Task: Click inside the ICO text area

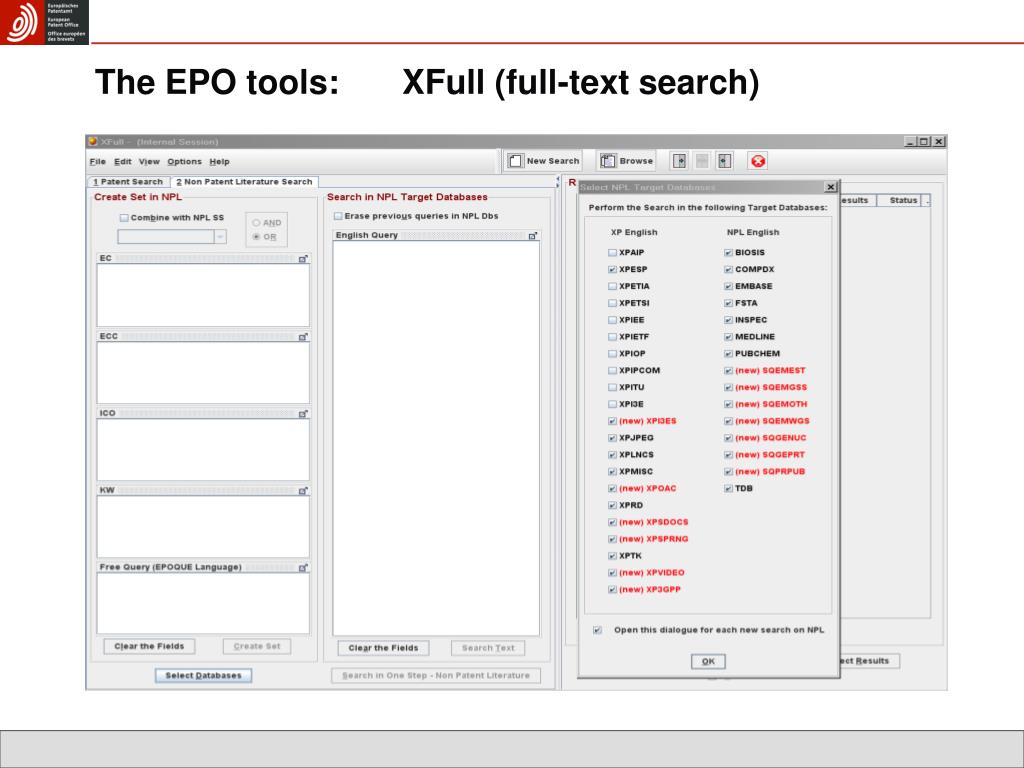Action: point(203,450)
